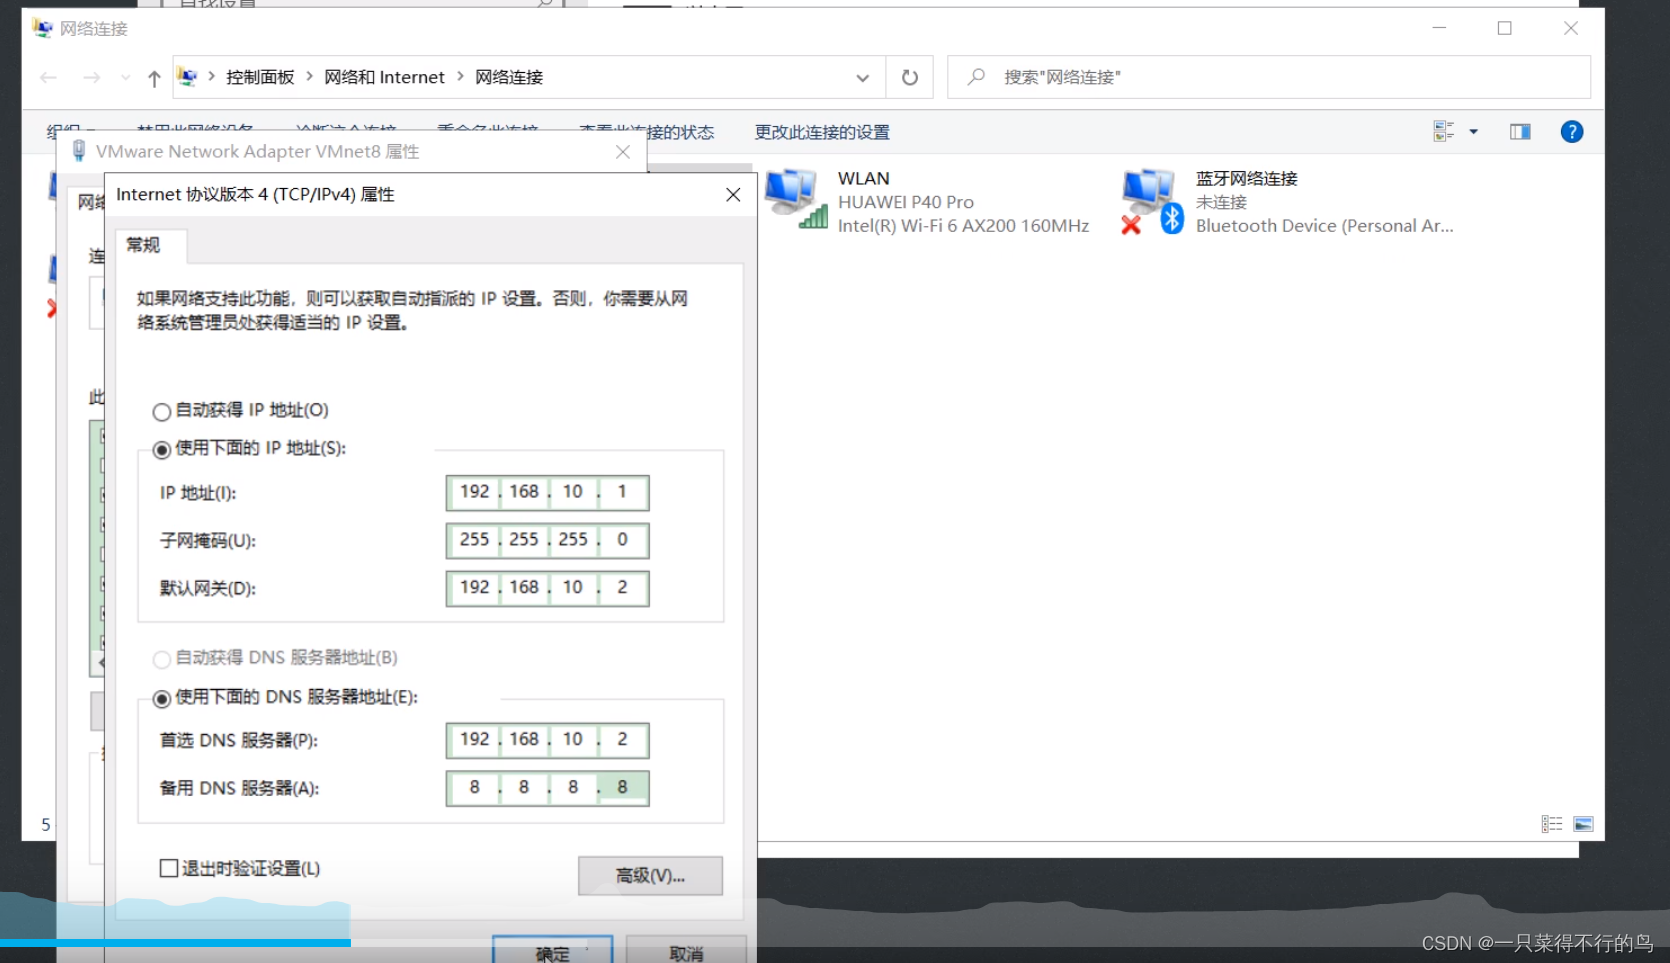This screenshot has height=963, width=1670.
Task: Click last octet 1 of IP address
Action: tap(622, 492)
